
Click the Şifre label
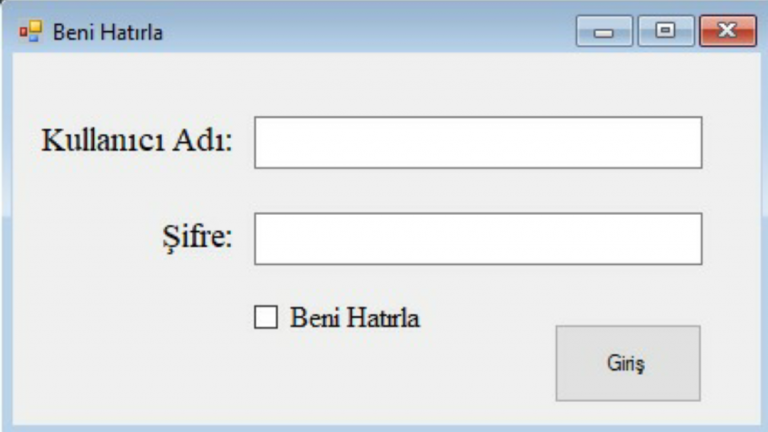click(197, 238)
